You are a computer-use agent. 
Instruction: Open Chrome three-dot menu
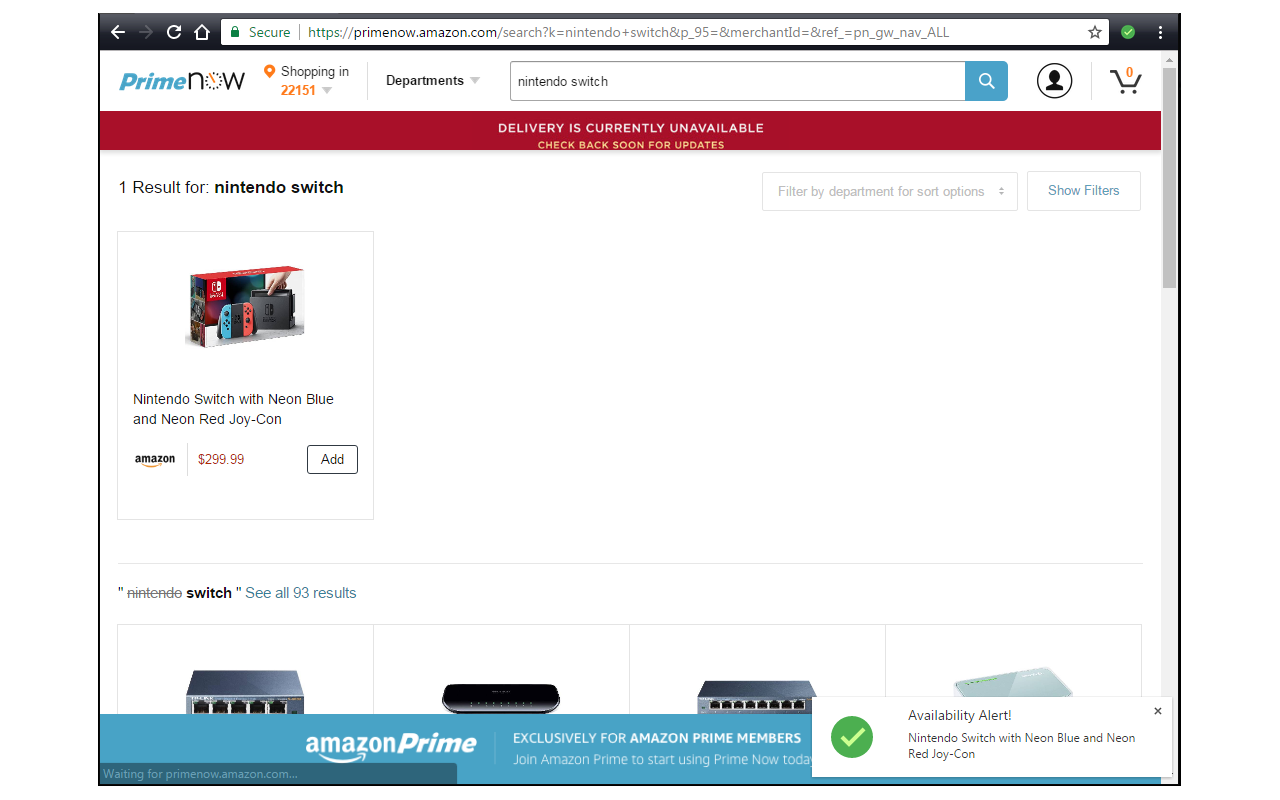[x=1160, y=32]
